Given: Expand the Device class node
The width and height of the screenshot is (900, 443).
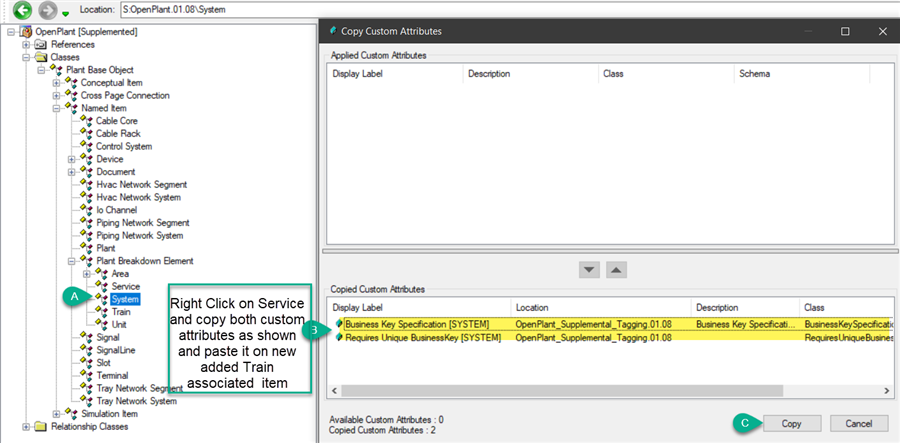Looking at the screenshot, I should point(71,159).
